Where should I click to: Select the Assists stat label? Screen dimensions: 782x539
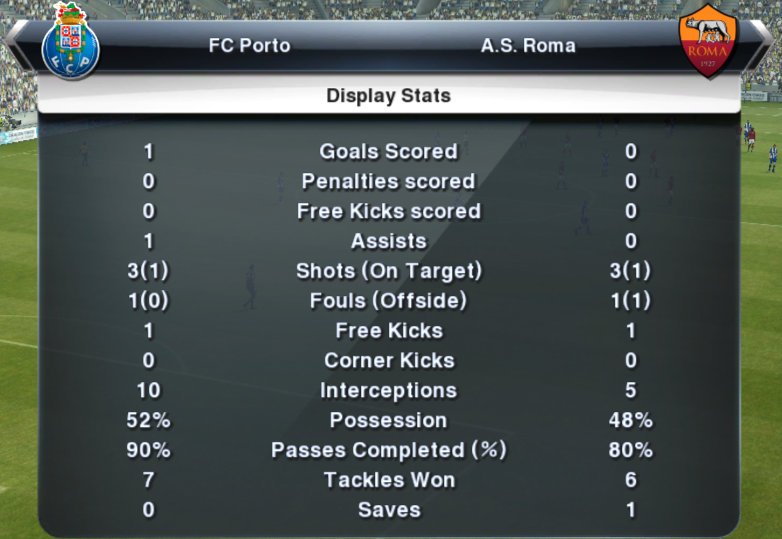pos(389,241)
